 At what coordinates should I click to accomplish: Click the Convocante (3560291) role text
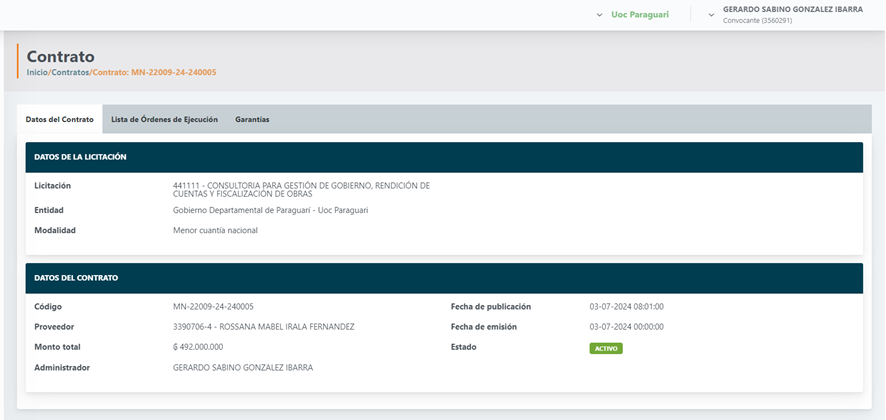(757, 21)
